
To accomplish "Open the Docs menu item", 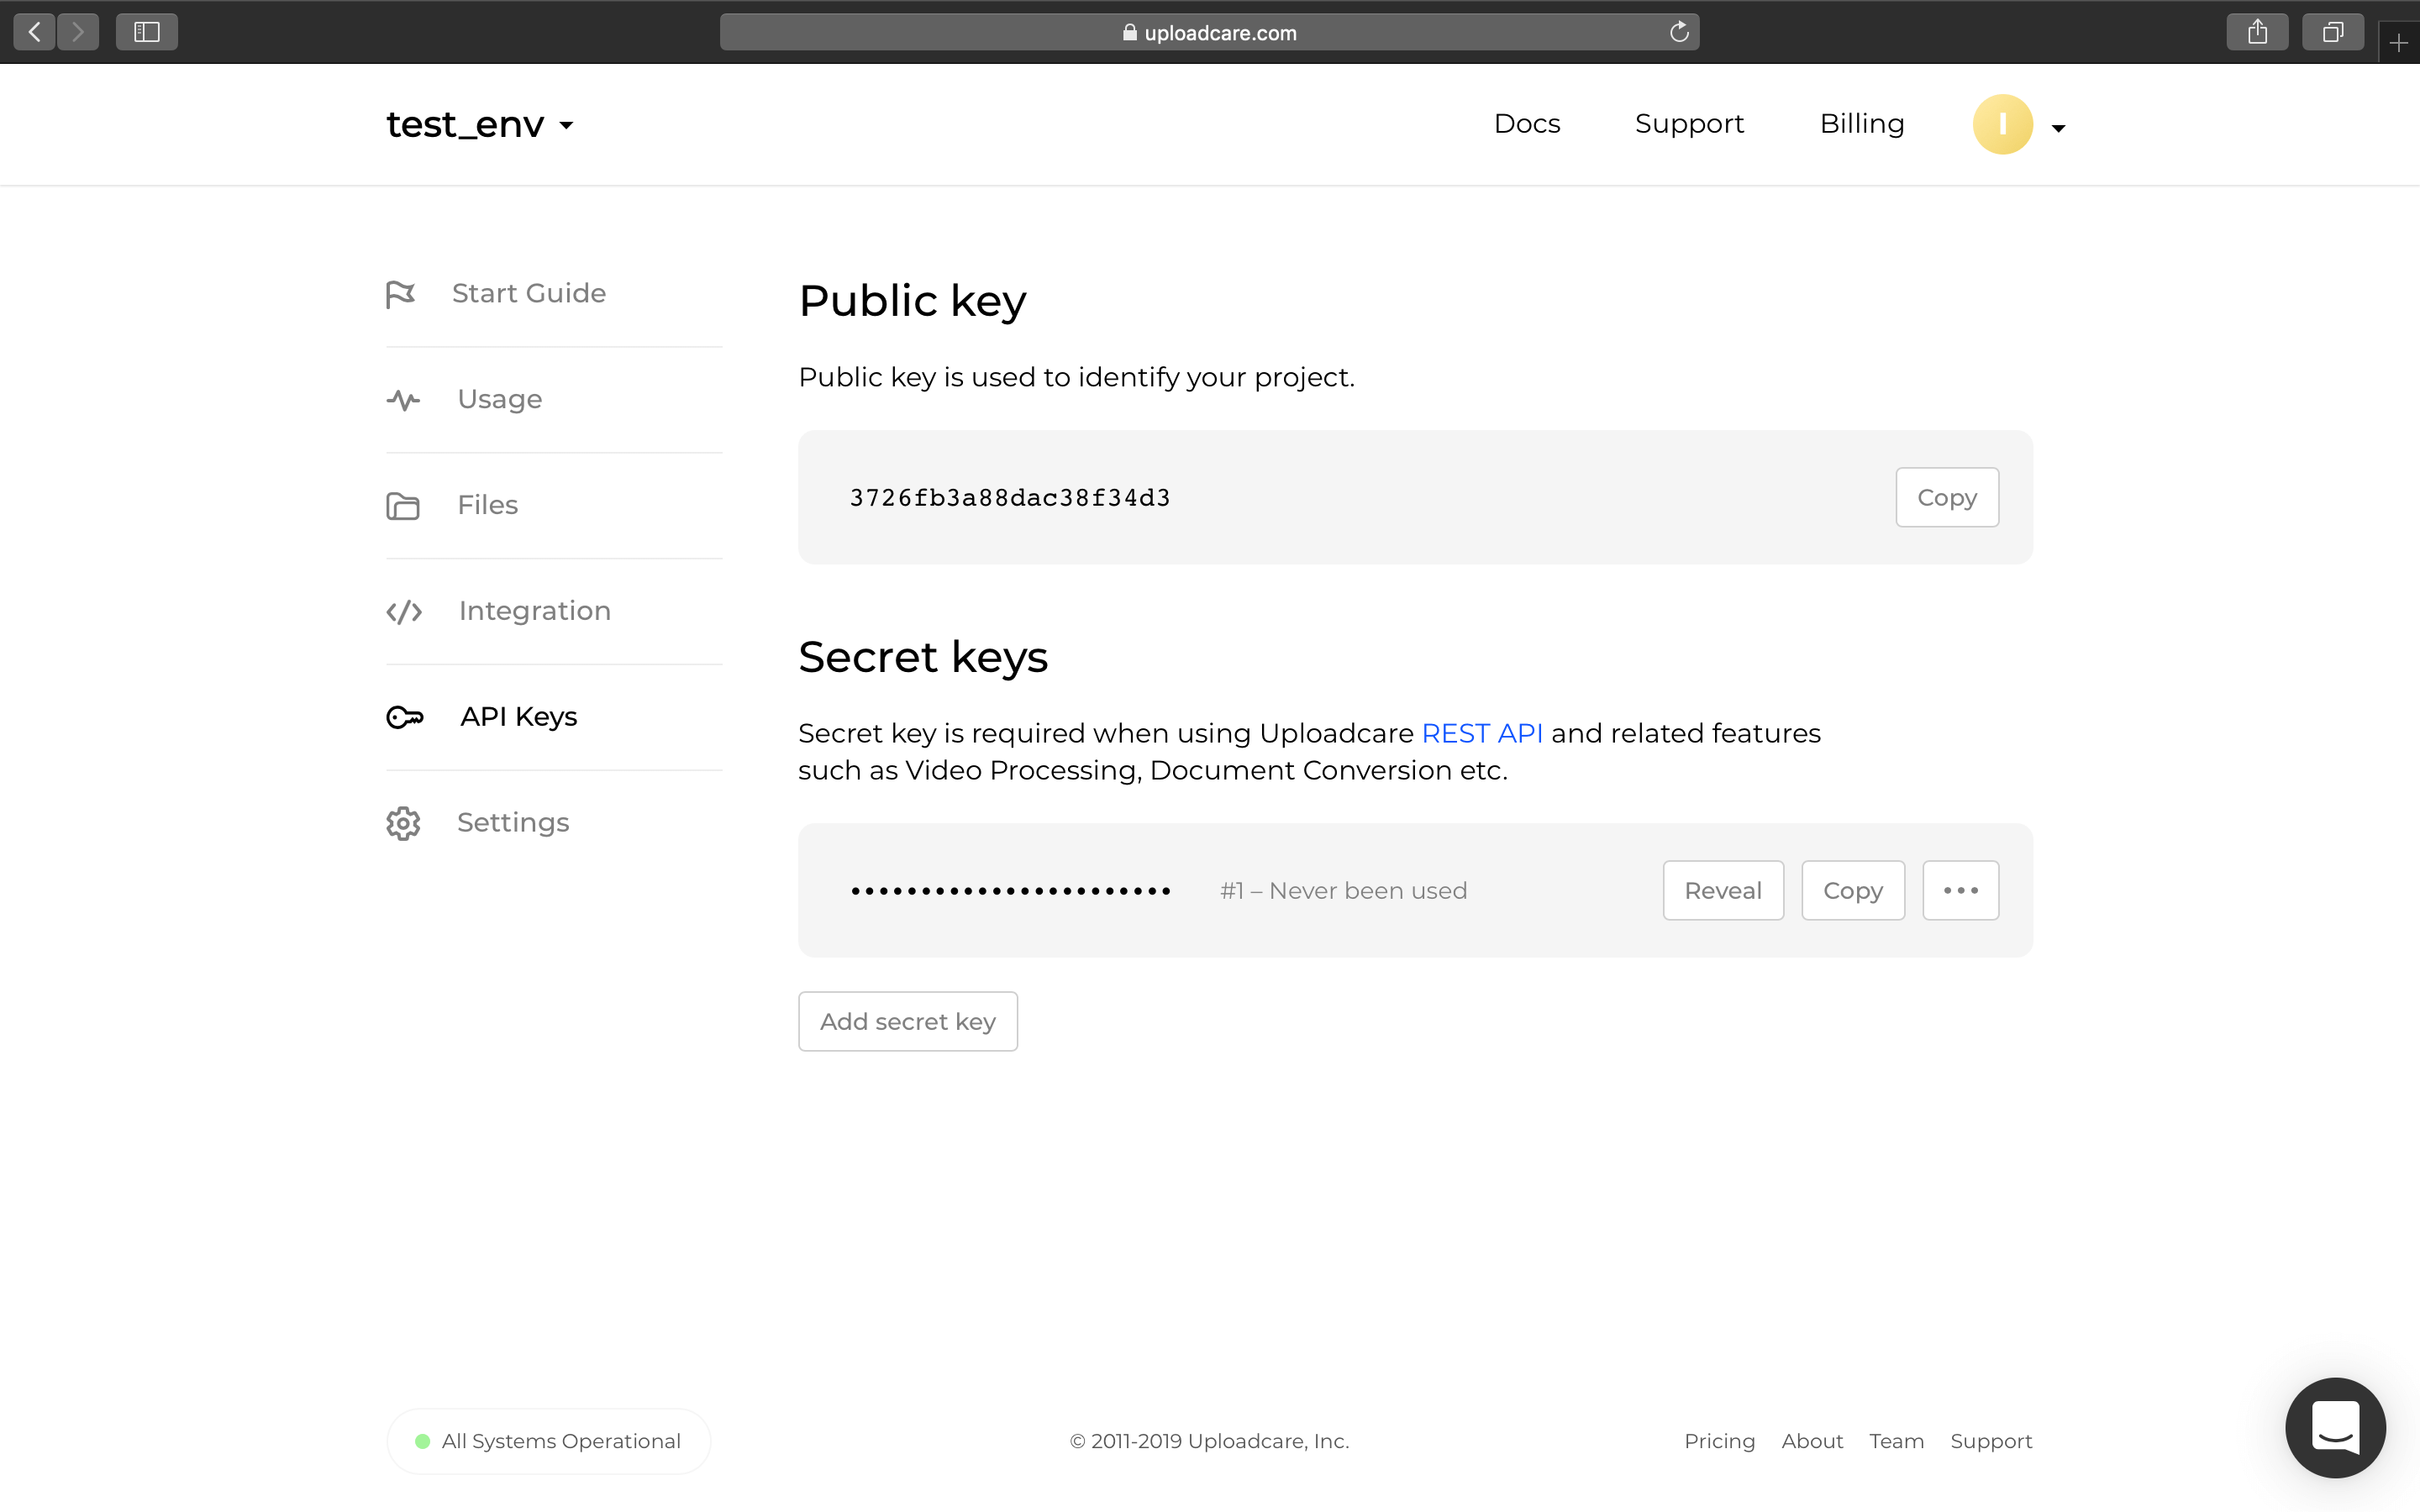I will pos(1526,123).
